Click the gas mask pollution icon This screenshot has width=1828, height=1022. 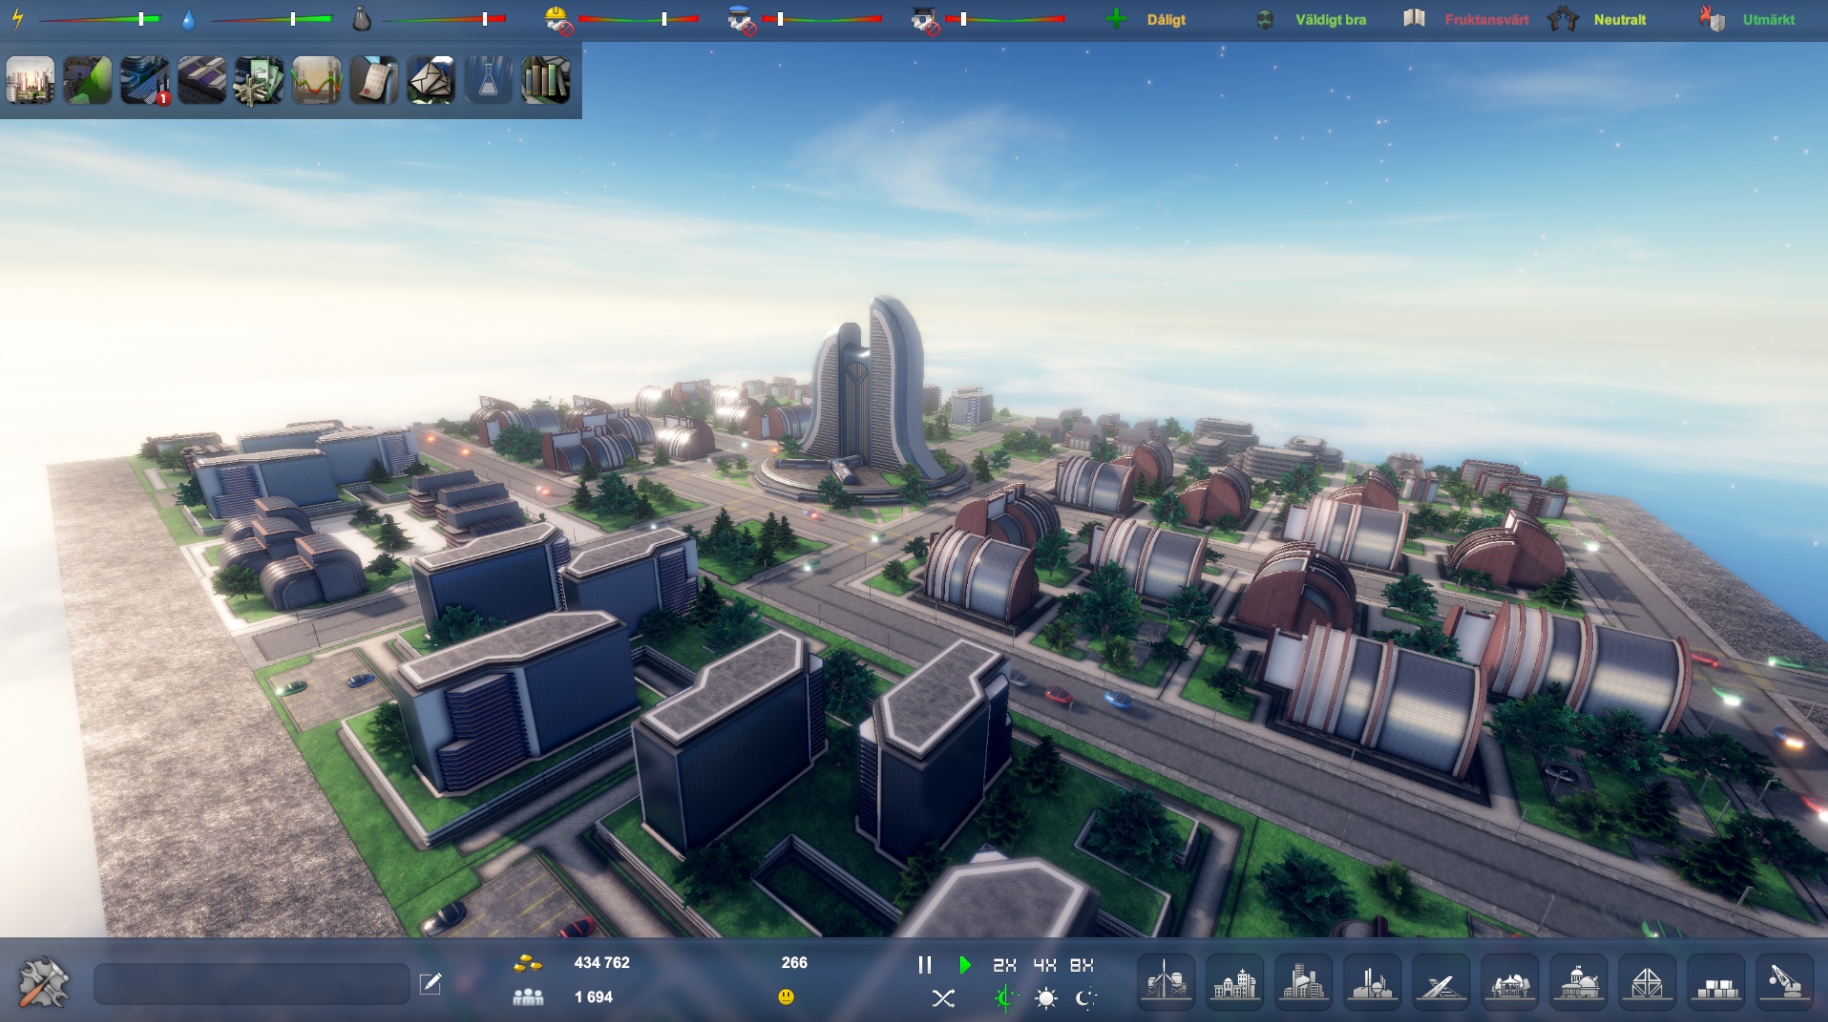pyautogui.click(x=1265, y=19)
